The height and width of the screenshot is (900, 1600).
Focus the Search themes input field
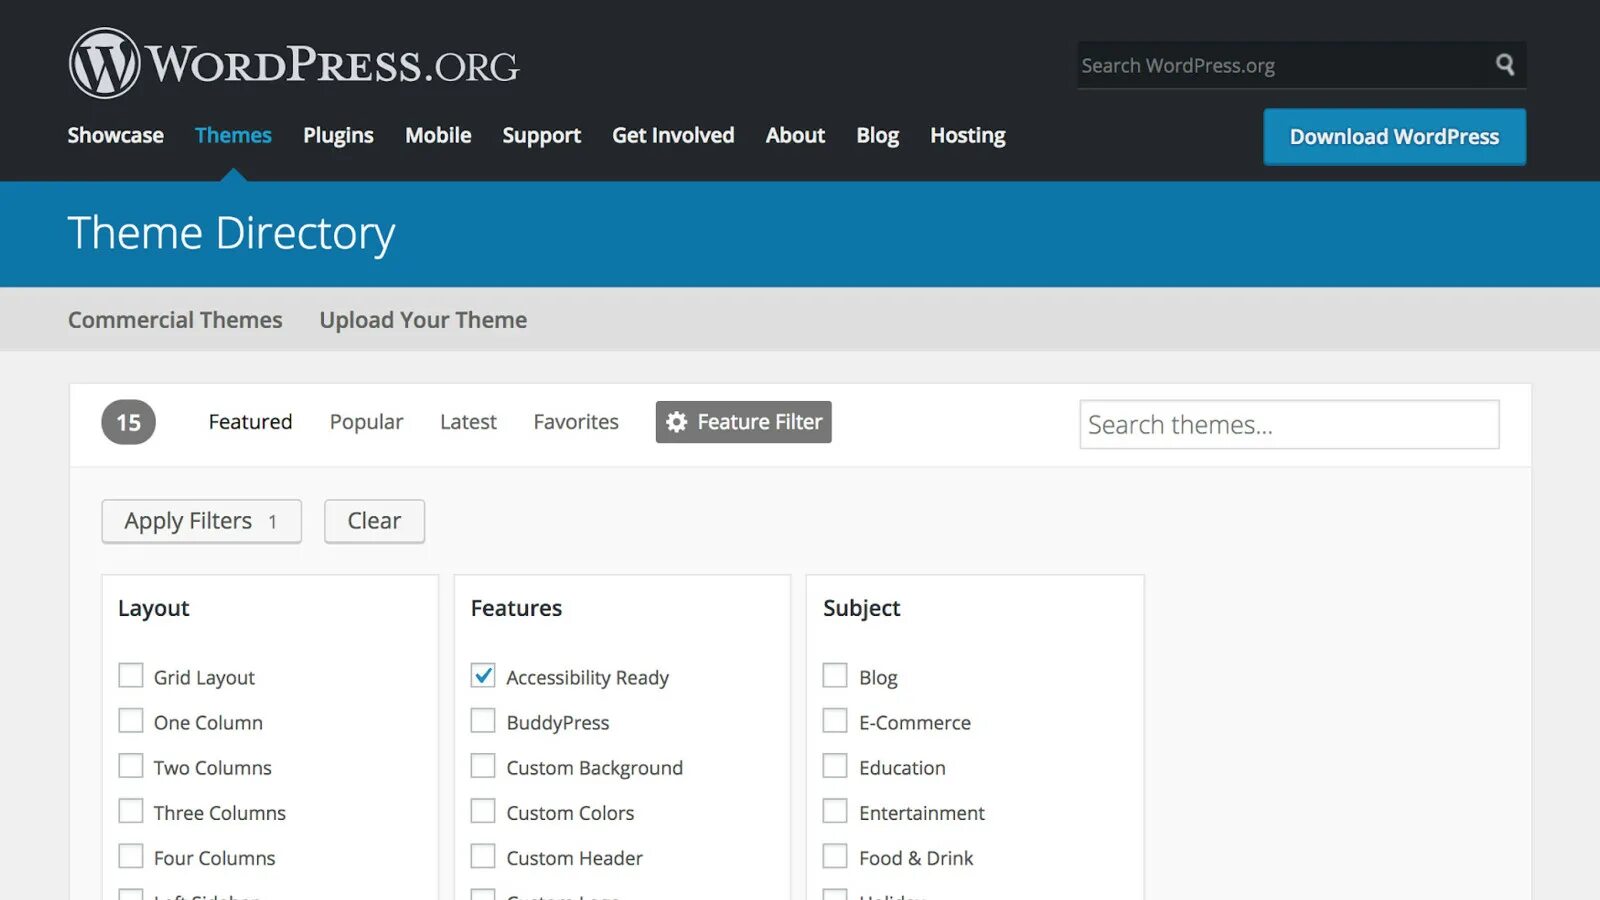[x=1289, y=425]
